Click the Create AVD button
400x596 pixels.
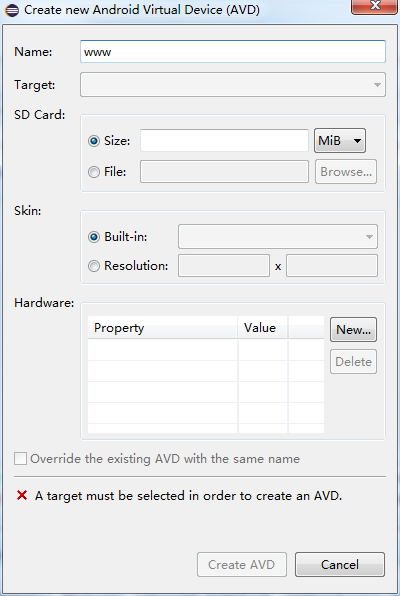(242, 564)
